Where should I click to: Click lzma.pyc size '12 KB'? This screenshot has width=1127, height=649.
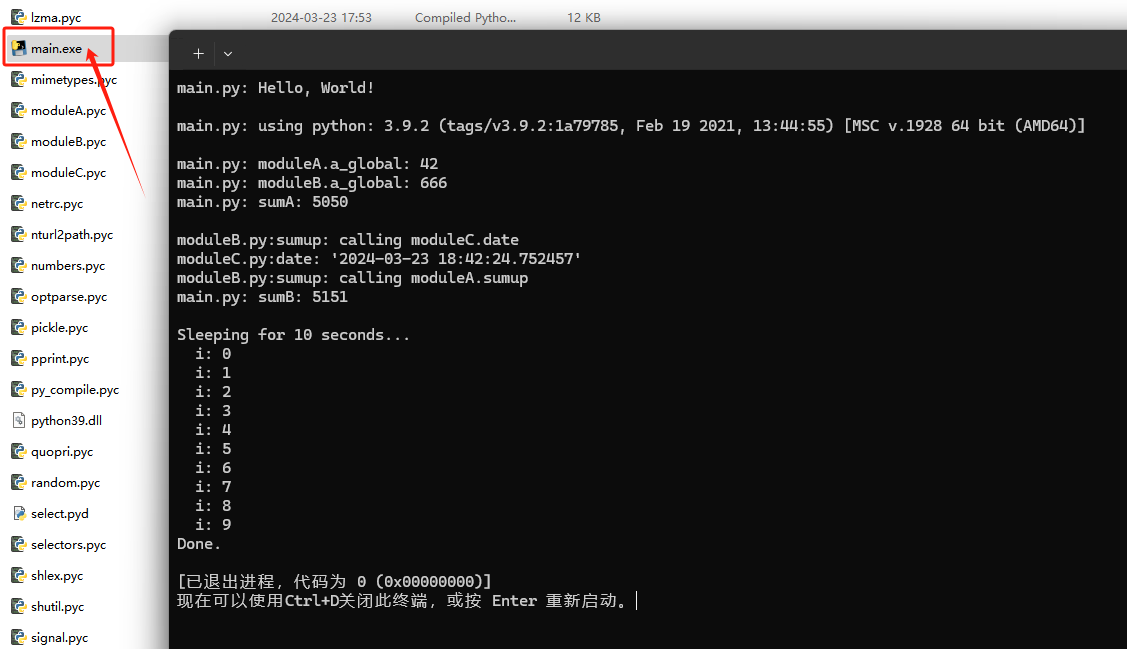[584, 17]
